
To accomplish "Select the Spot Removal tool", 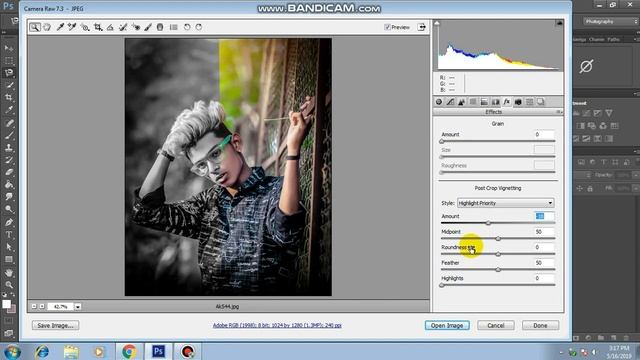I will click(x=123, y=27).
